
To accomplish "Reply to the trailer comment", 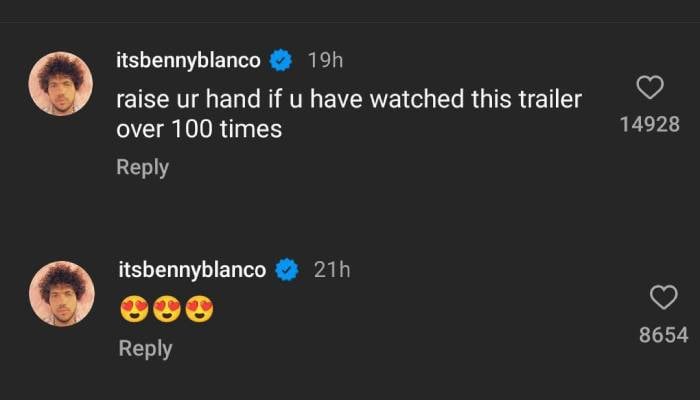I will (143, 167).
